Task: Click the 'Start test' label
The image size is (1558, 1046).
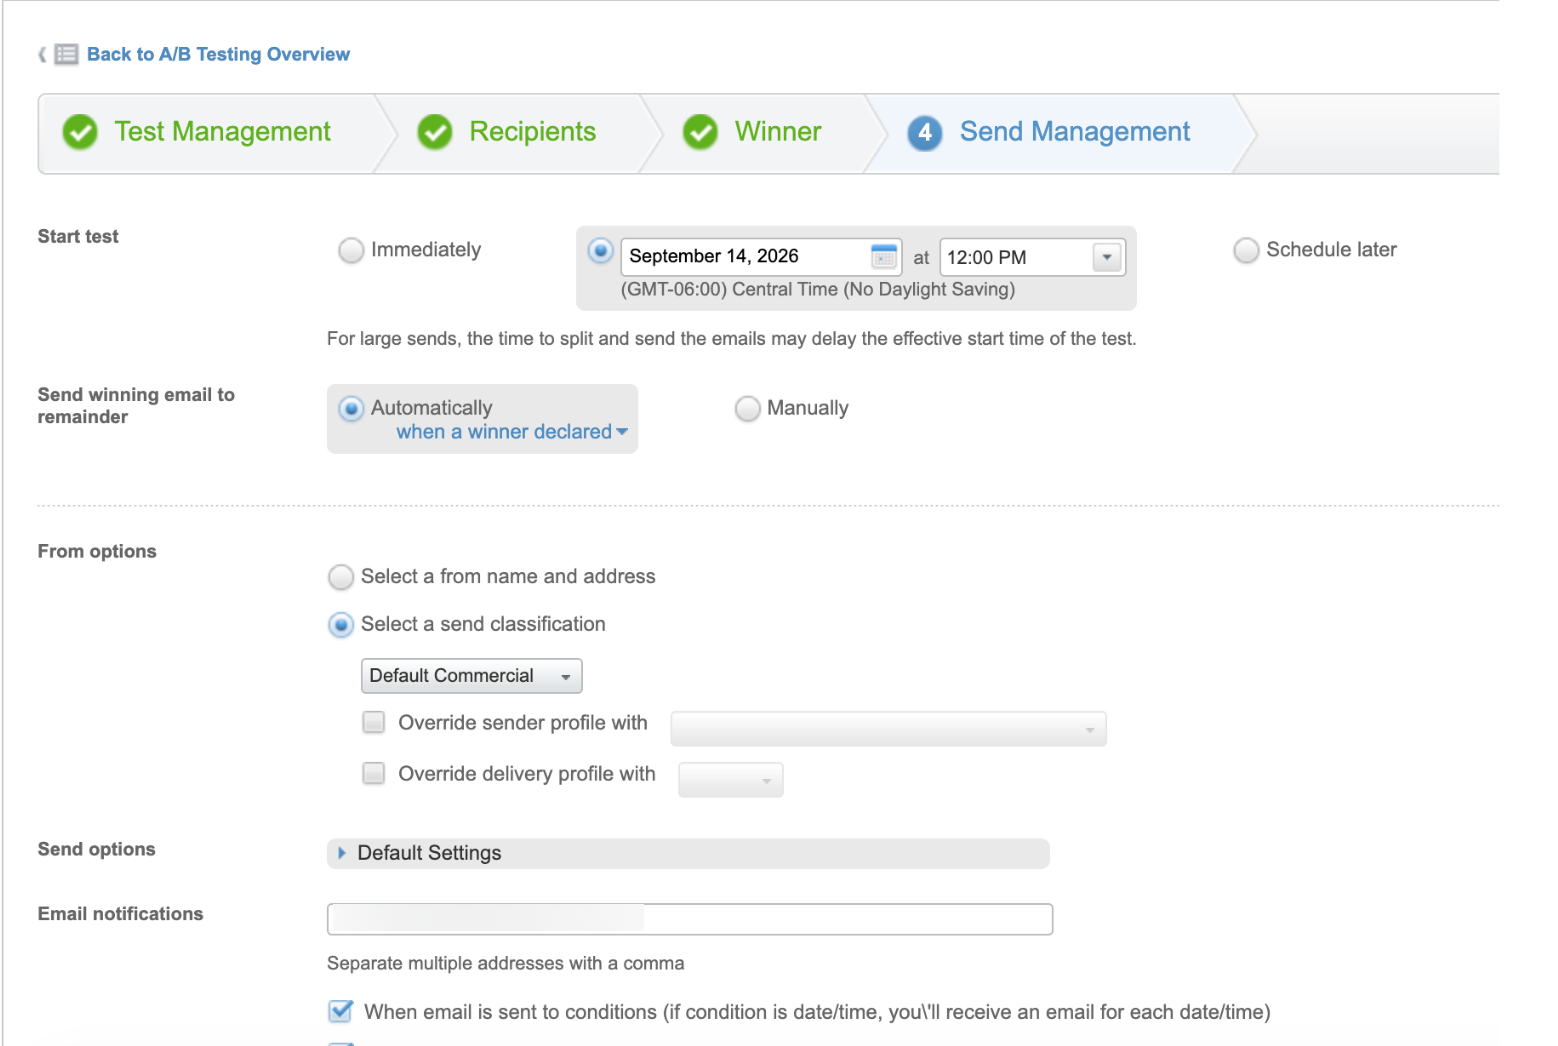Action: point(78,236)
